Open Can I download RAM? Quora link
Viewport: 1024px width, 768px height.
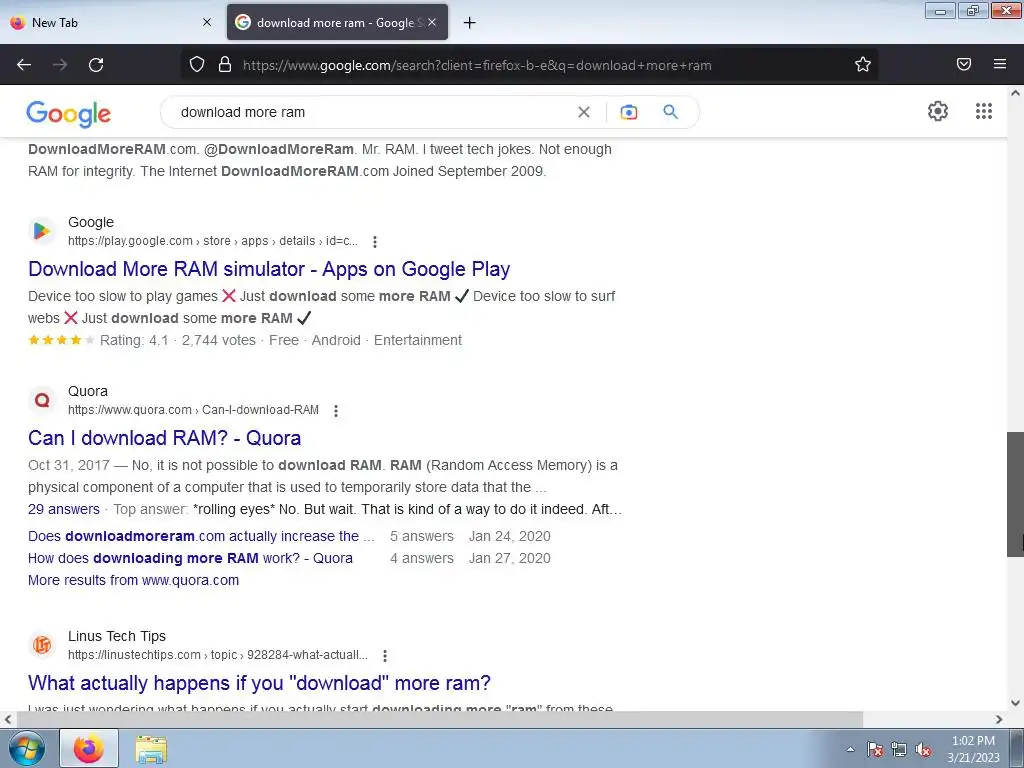165,438
